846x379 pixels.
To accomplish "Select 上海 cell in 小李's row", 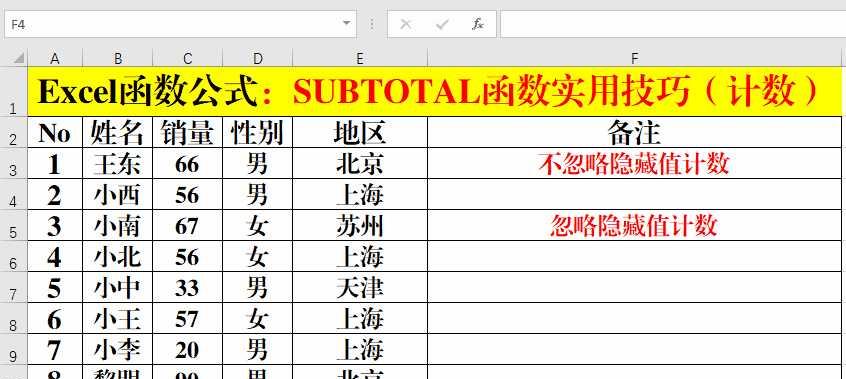I will pos(360,350).
